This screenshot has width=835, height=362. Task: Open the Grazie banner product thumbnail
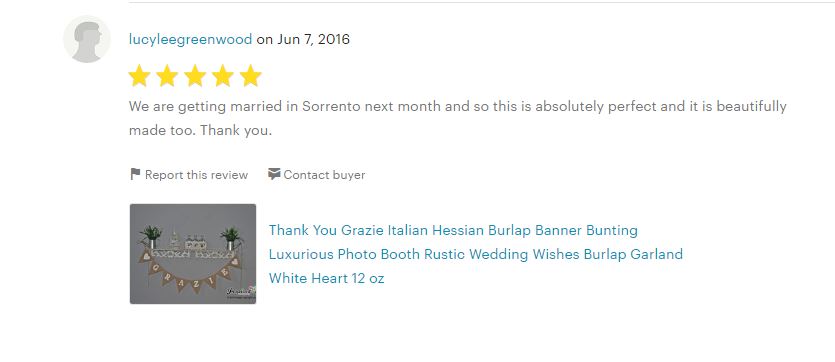click(193, 254)
